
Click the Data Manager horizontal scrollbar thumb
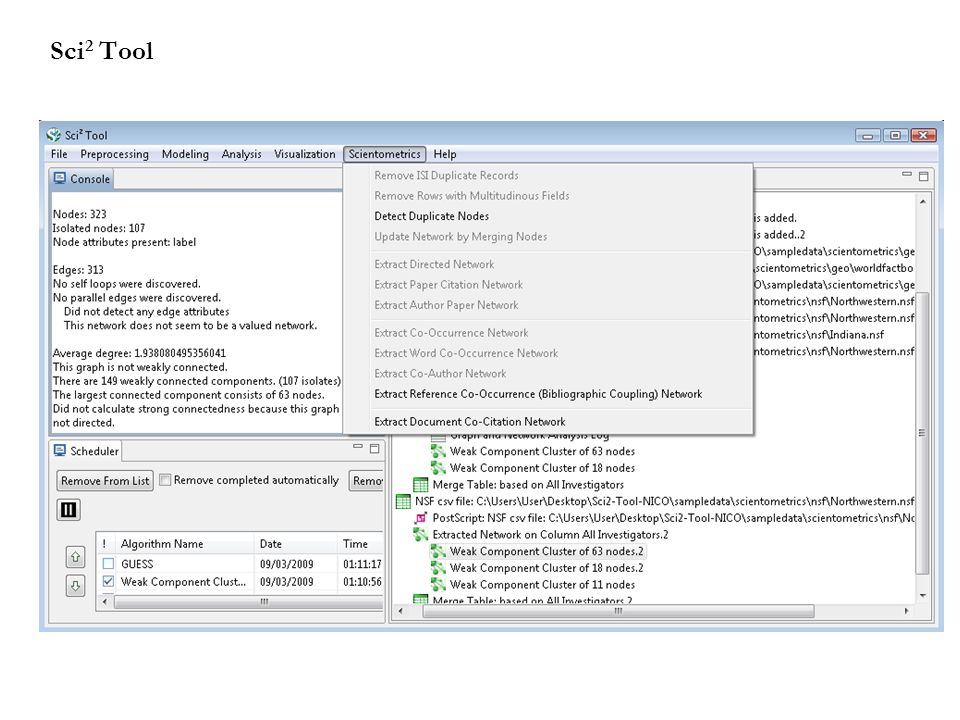tap(618, 611)
